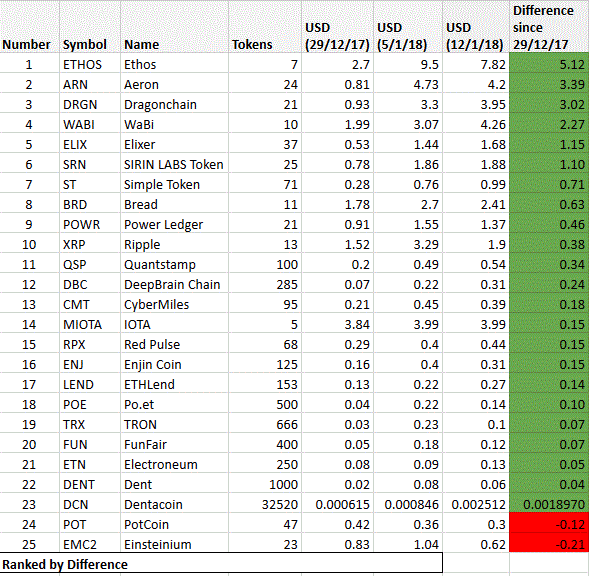Select the Number column header
589x576 pixels.
click(29, 27)
